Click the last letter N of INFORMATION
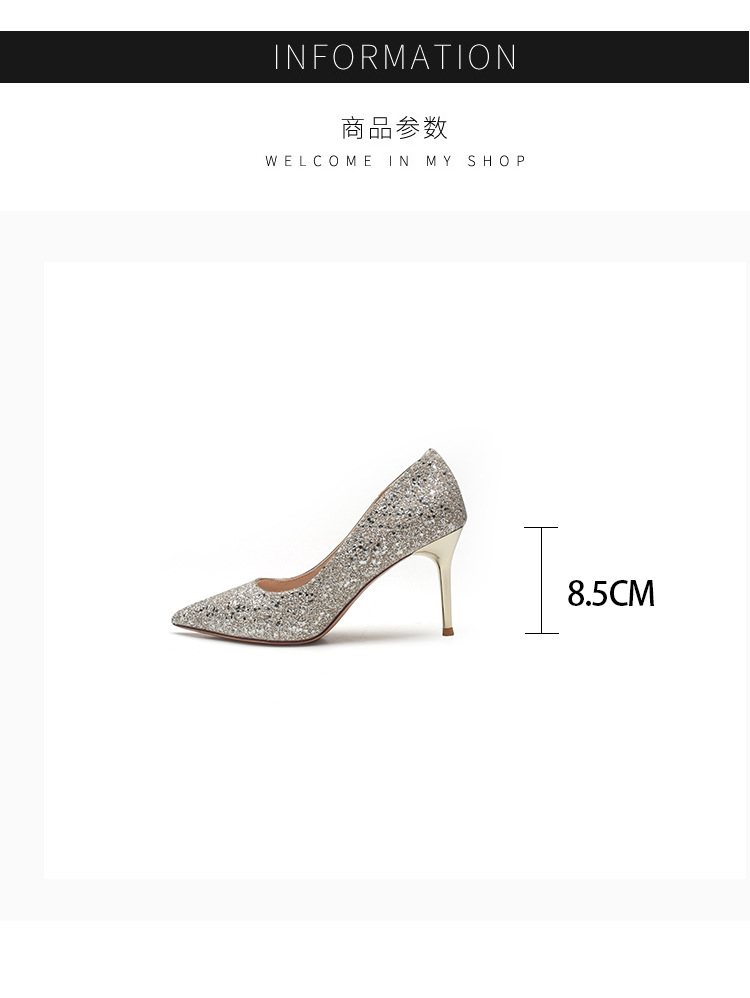 [507, 57]
